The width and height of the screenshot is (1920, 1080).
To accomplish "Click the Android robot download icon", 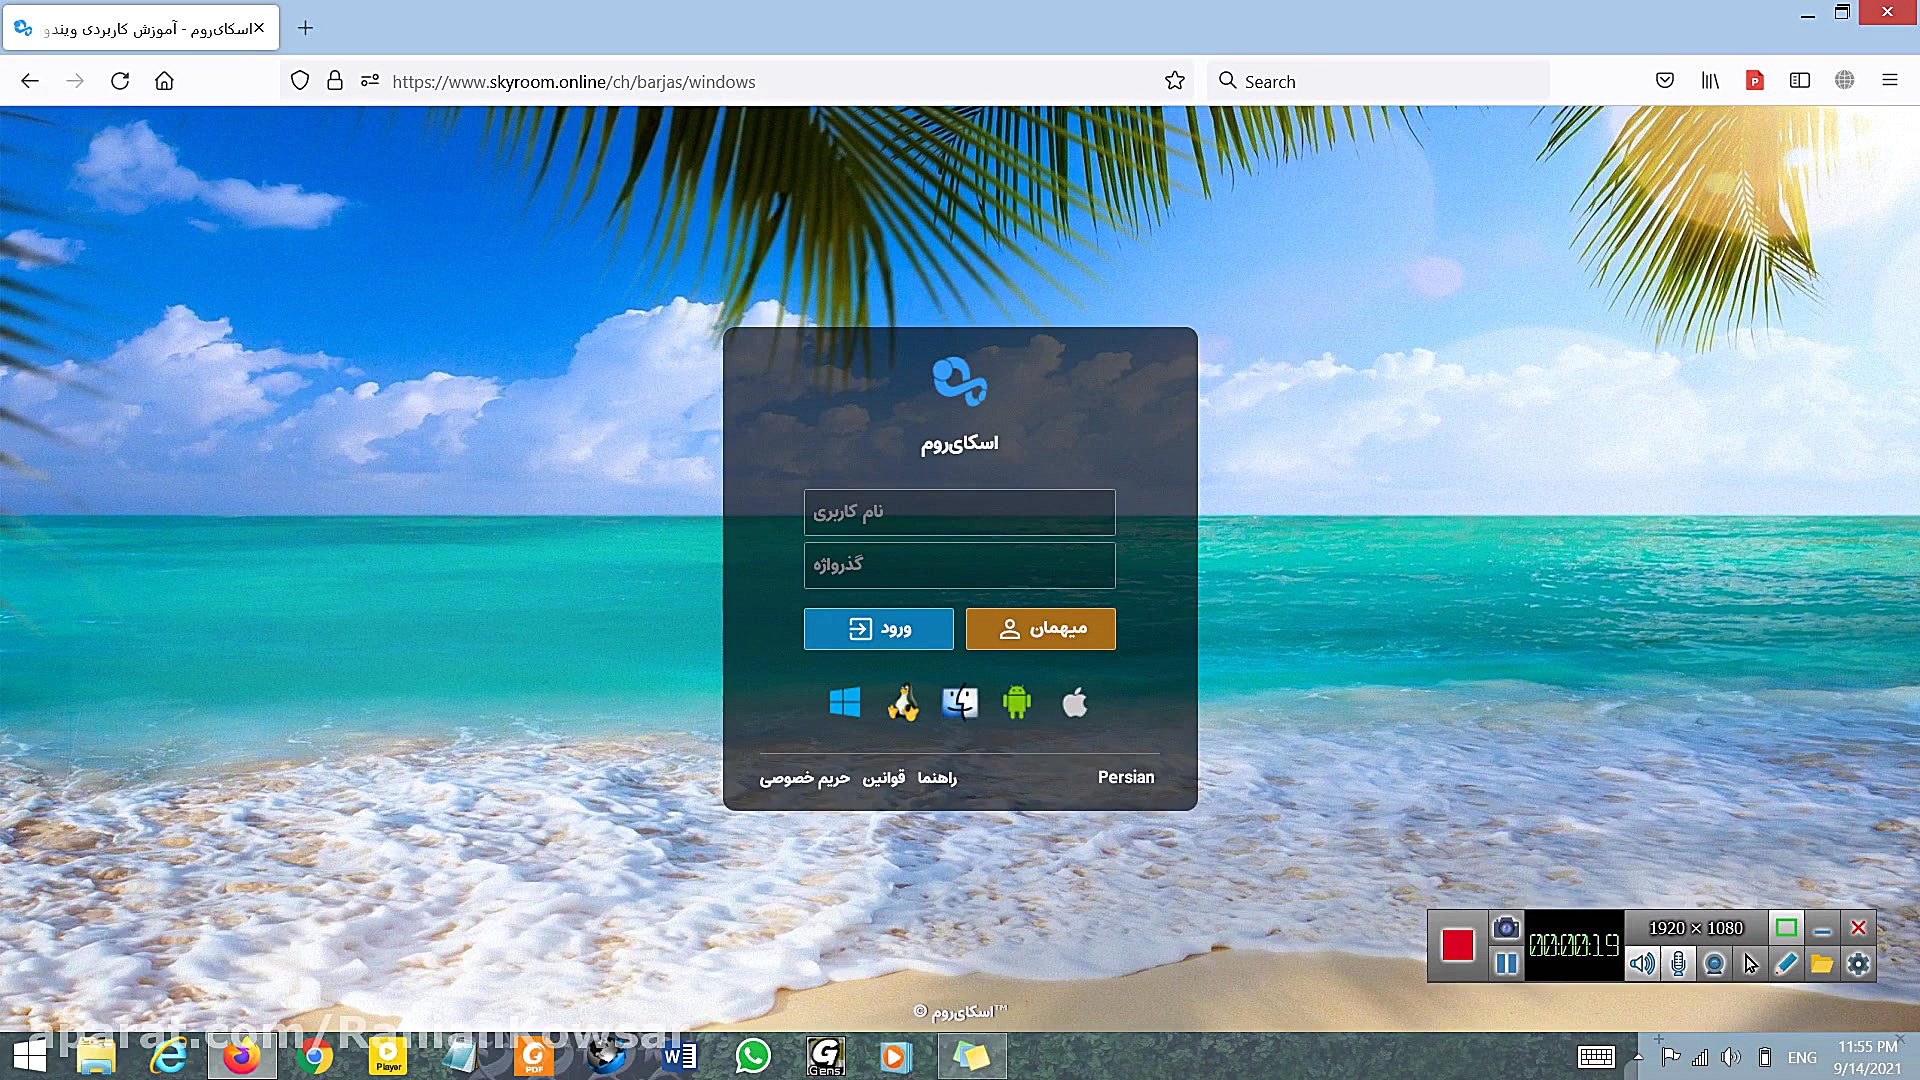I will pyautogui.click(x=1016, y=703).
